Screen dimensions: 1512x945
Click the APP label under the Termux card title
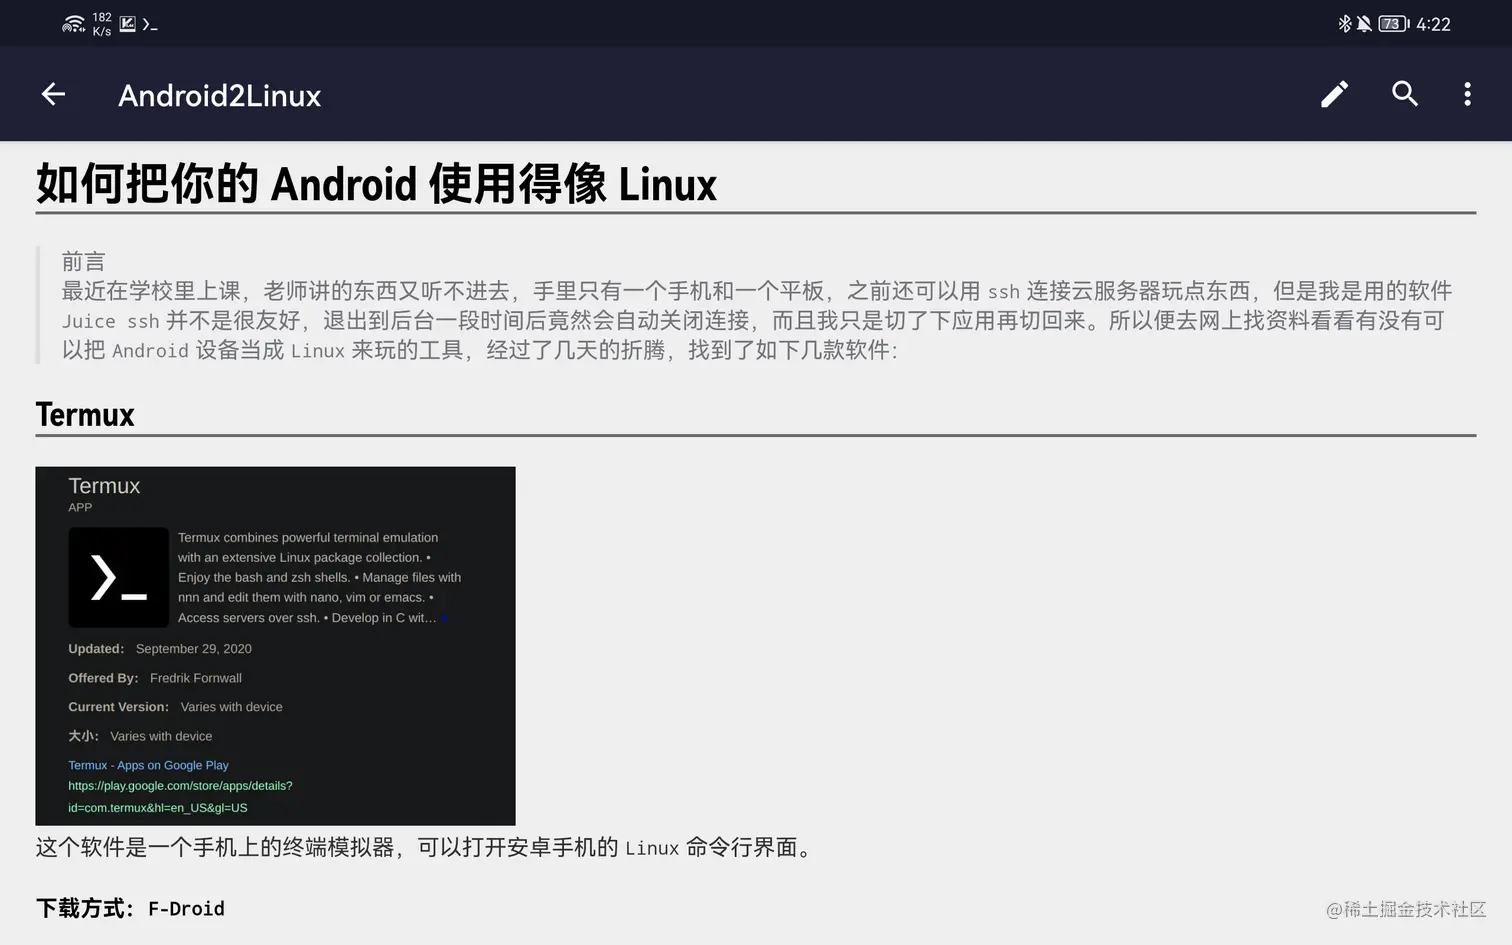[x=80, y=508]
